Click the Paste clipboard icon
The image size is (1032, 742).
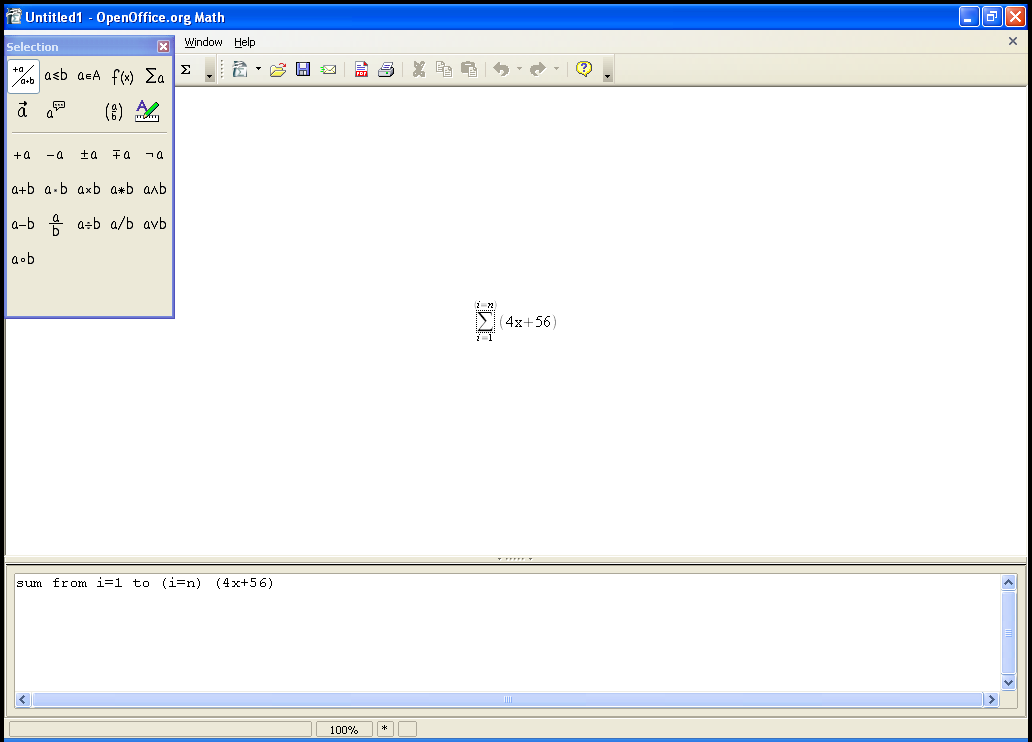[469, 69]
